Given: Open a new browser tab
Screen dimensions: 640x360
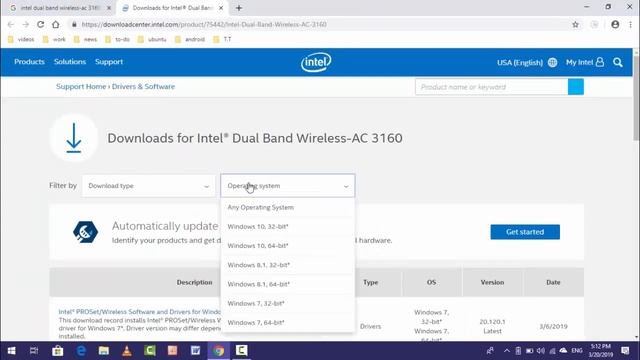Looking at the screenshot, I should (x=239, y=8).
